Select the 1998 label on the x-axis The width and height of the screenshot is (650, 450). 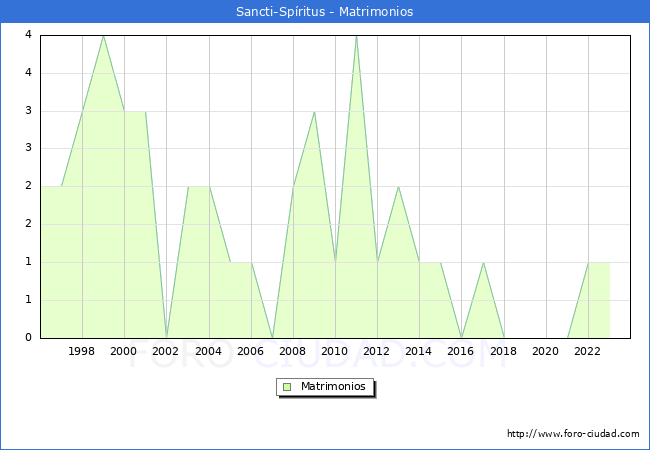tap(82, 351)
